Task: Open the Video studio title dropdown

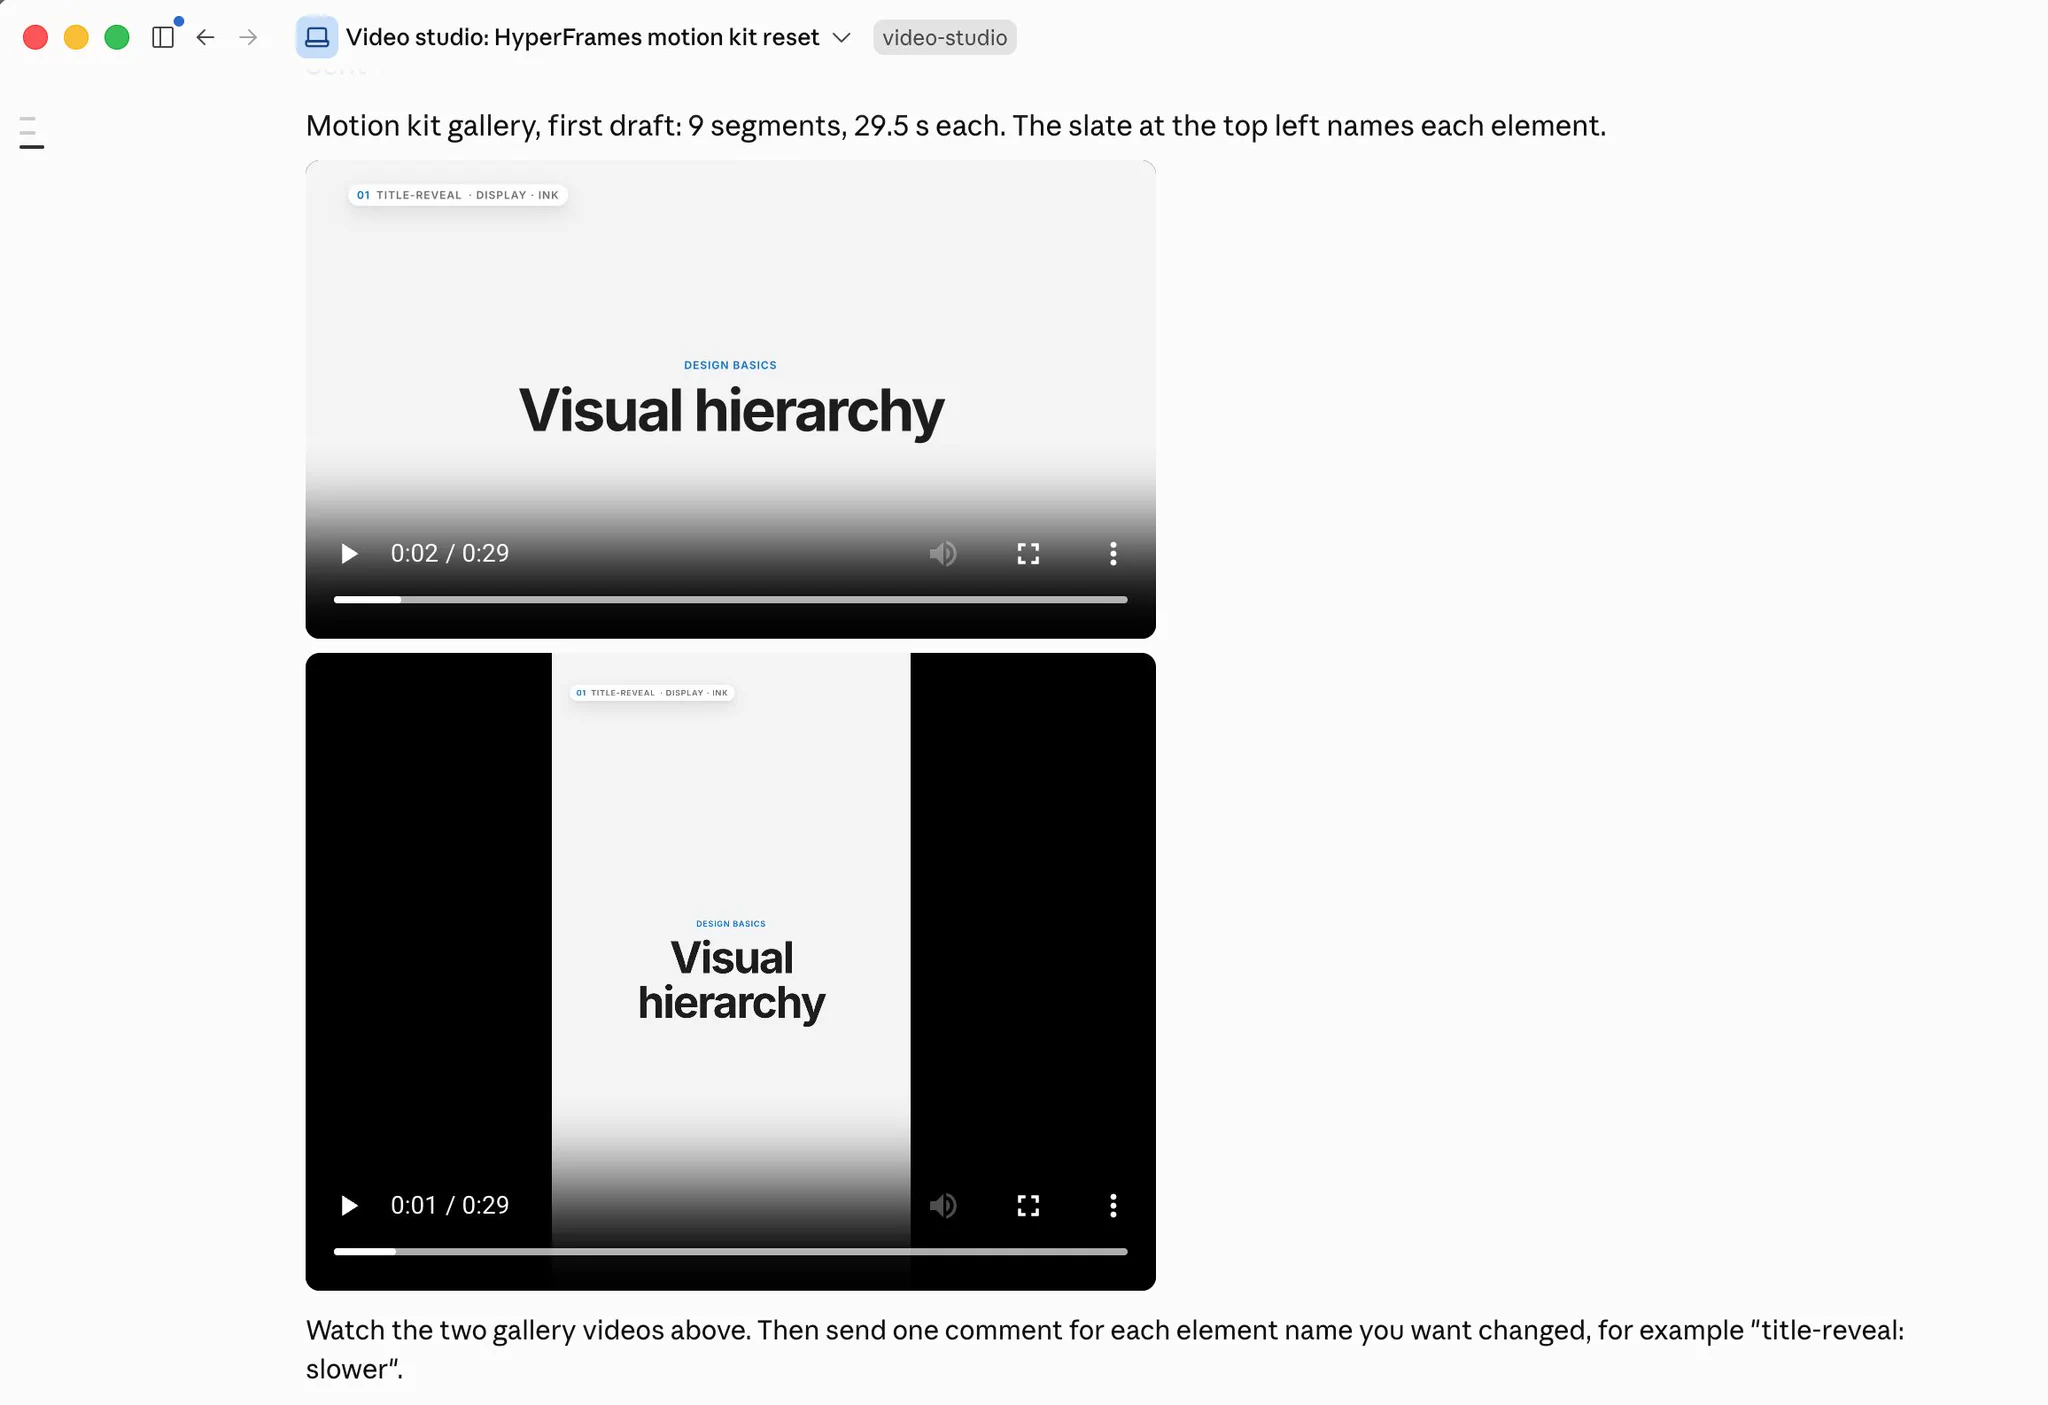Action: [x=841, y=37]
